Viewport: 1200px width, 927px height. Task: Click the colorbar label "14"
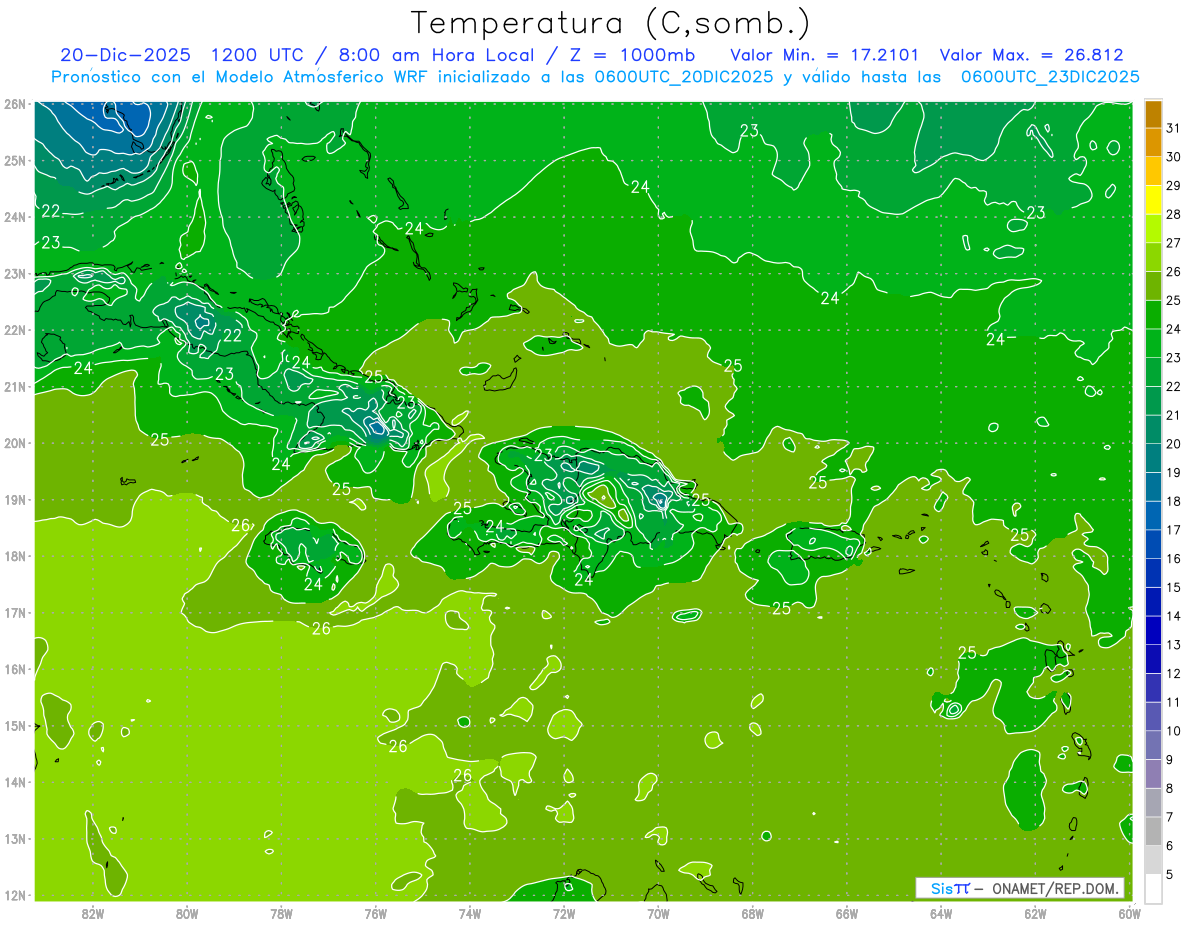click(x=1173, y=616)
